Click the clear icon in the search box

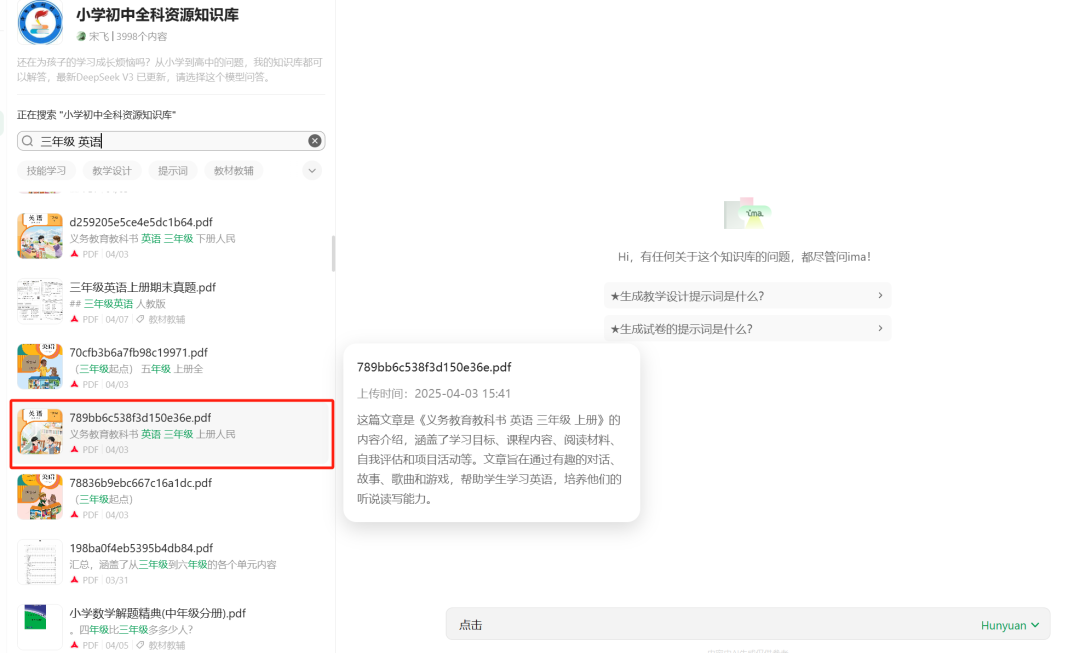315,141
